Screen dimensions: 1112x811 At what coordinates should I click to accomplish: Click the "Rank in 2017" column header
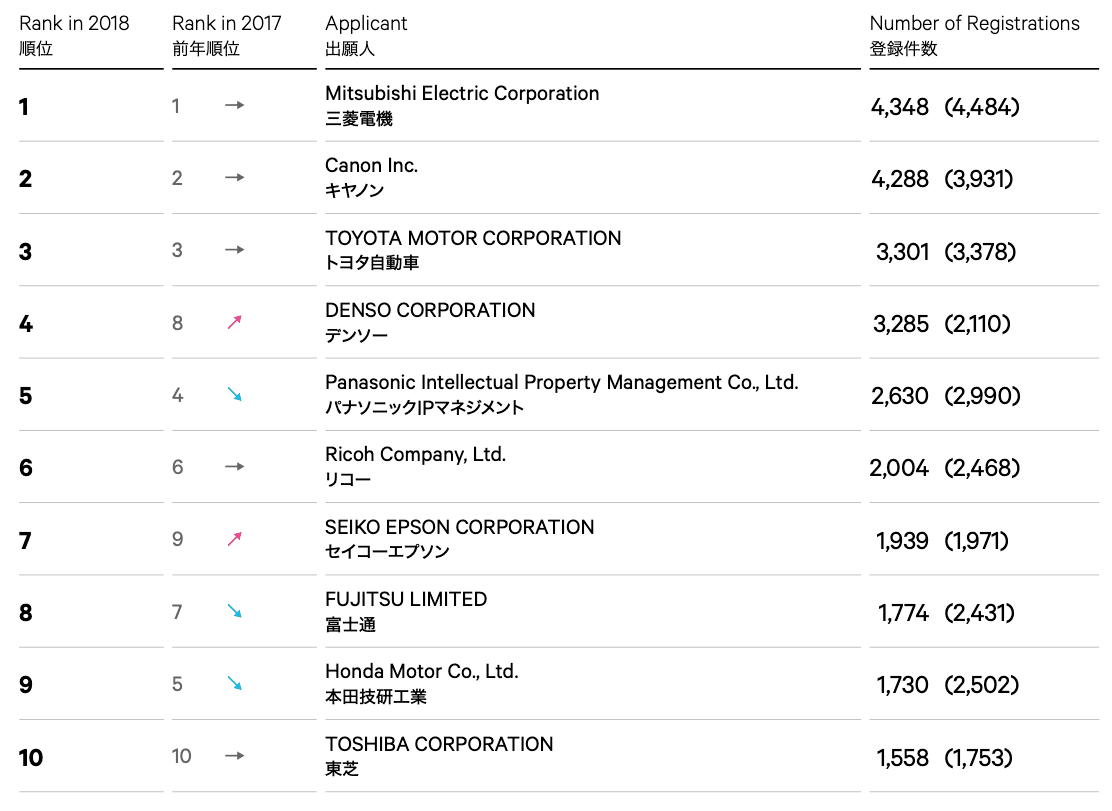pyautogui.click(x=227, y=23)
